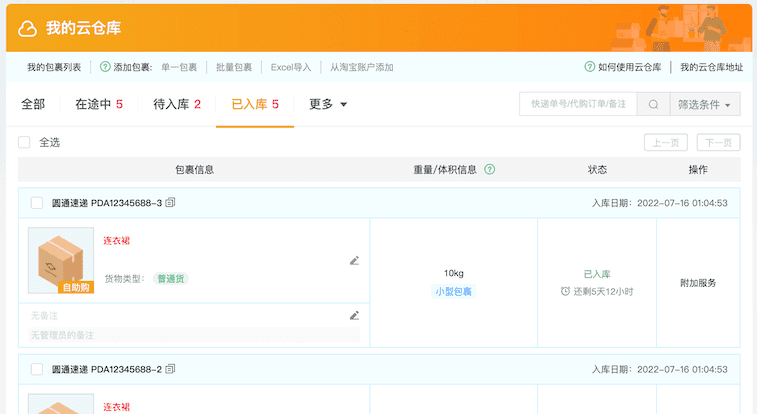This screenshot has width=757, height=414.
Task: Click the 上一页 button
Action: point(666,142)
